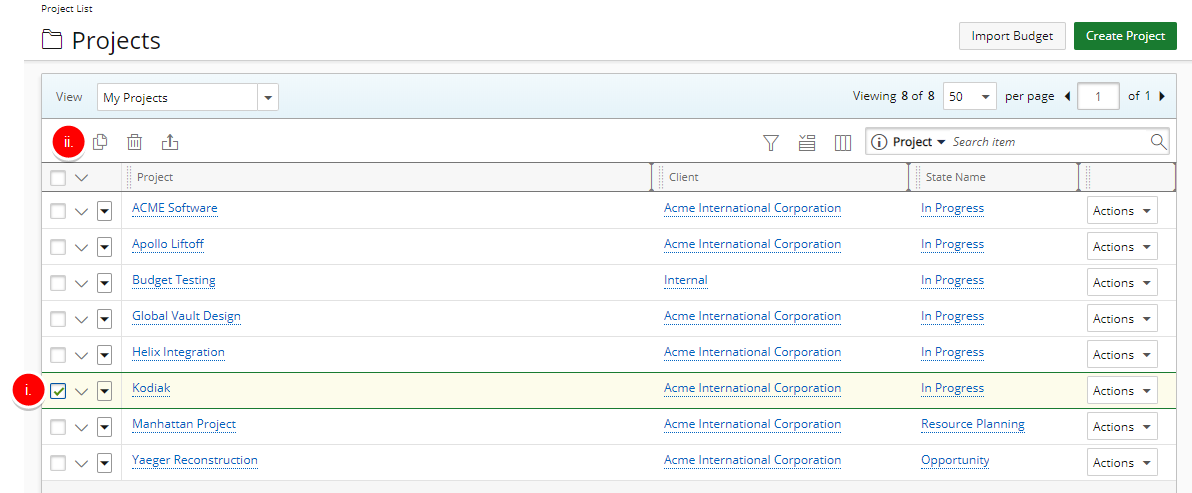1192x493 pixels.
Task: Go to next page arrow
Action: tap(1162, 97)
